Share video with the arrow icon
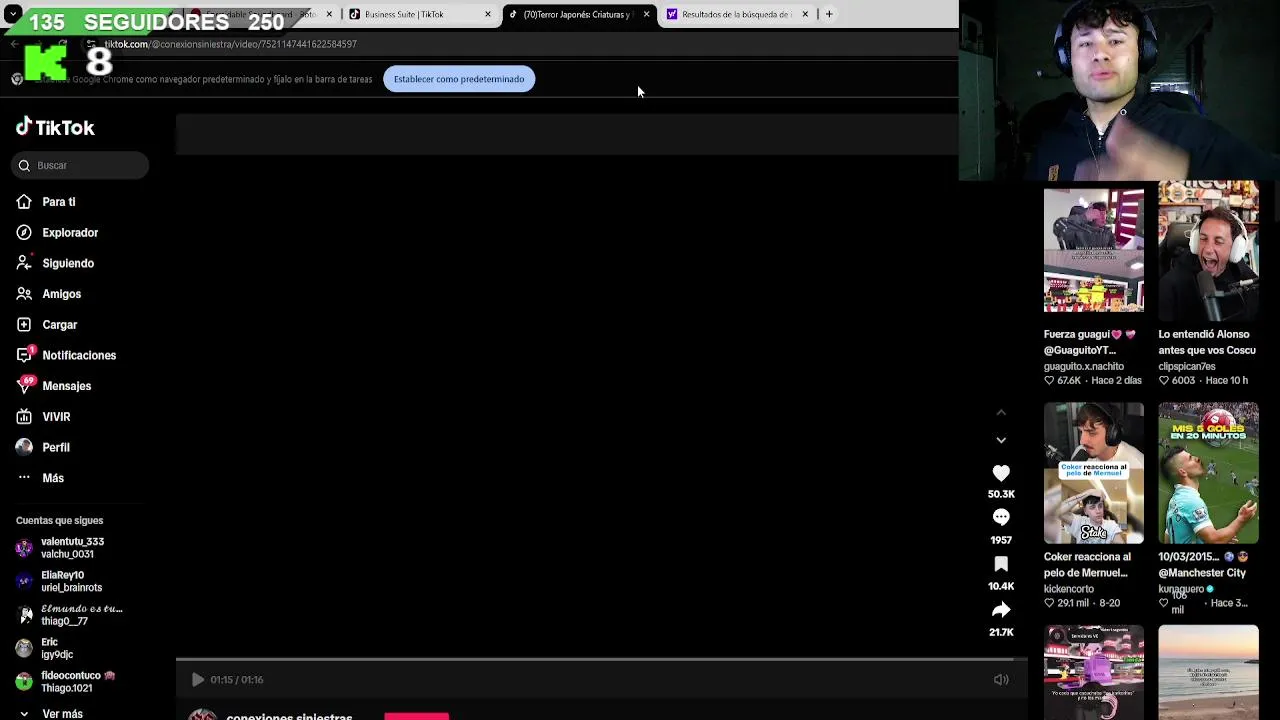 coord(1001,610)
